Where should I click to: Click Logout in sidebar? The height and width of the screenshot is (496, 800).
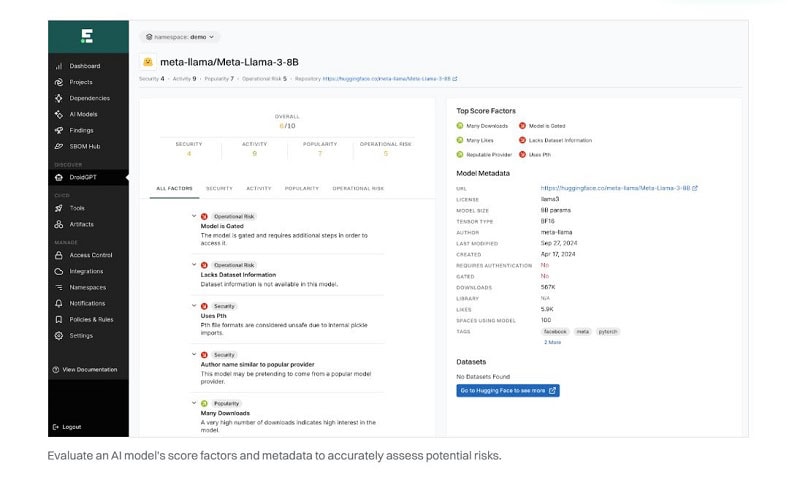coord(71,427)
